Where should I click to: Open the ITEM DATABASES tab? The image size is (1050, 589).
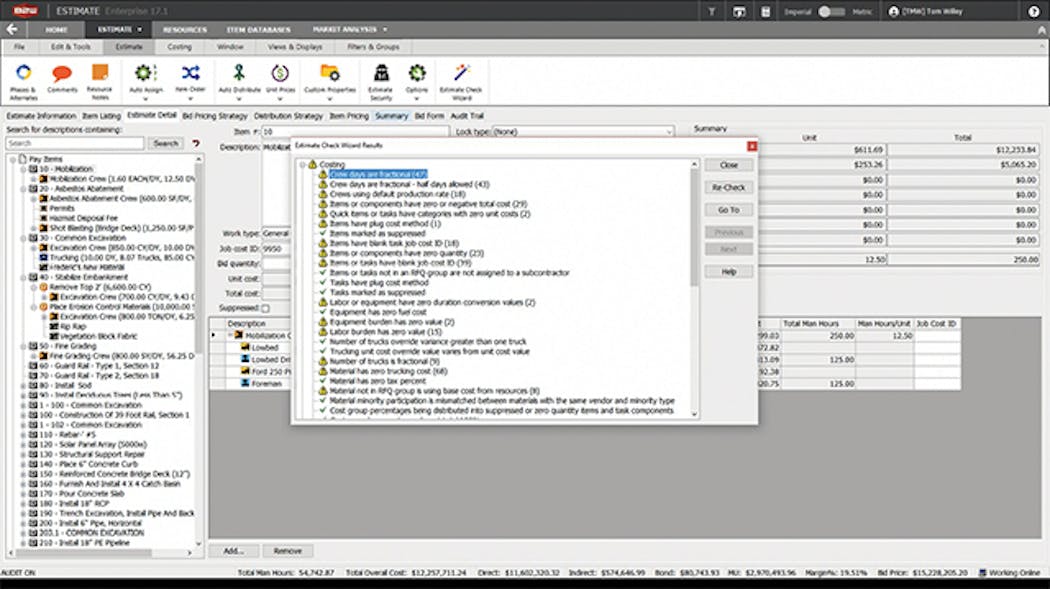258,29
